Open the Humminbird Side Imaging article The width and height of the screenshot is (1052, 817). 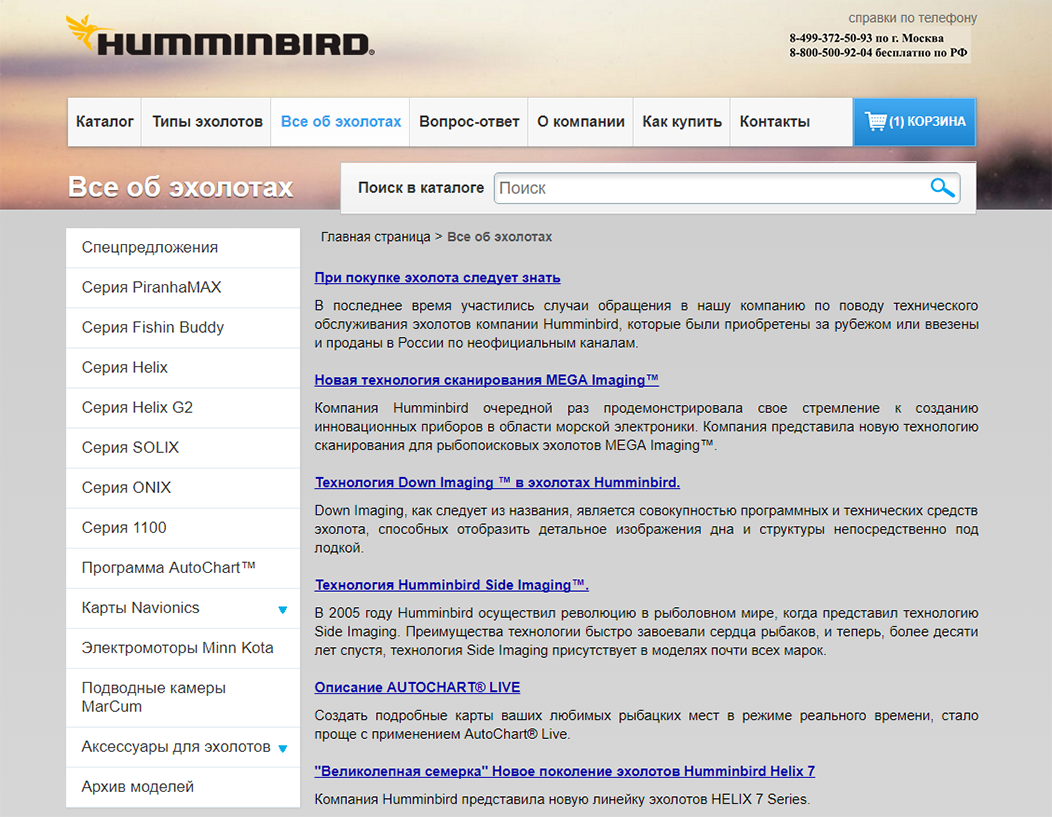452,585
